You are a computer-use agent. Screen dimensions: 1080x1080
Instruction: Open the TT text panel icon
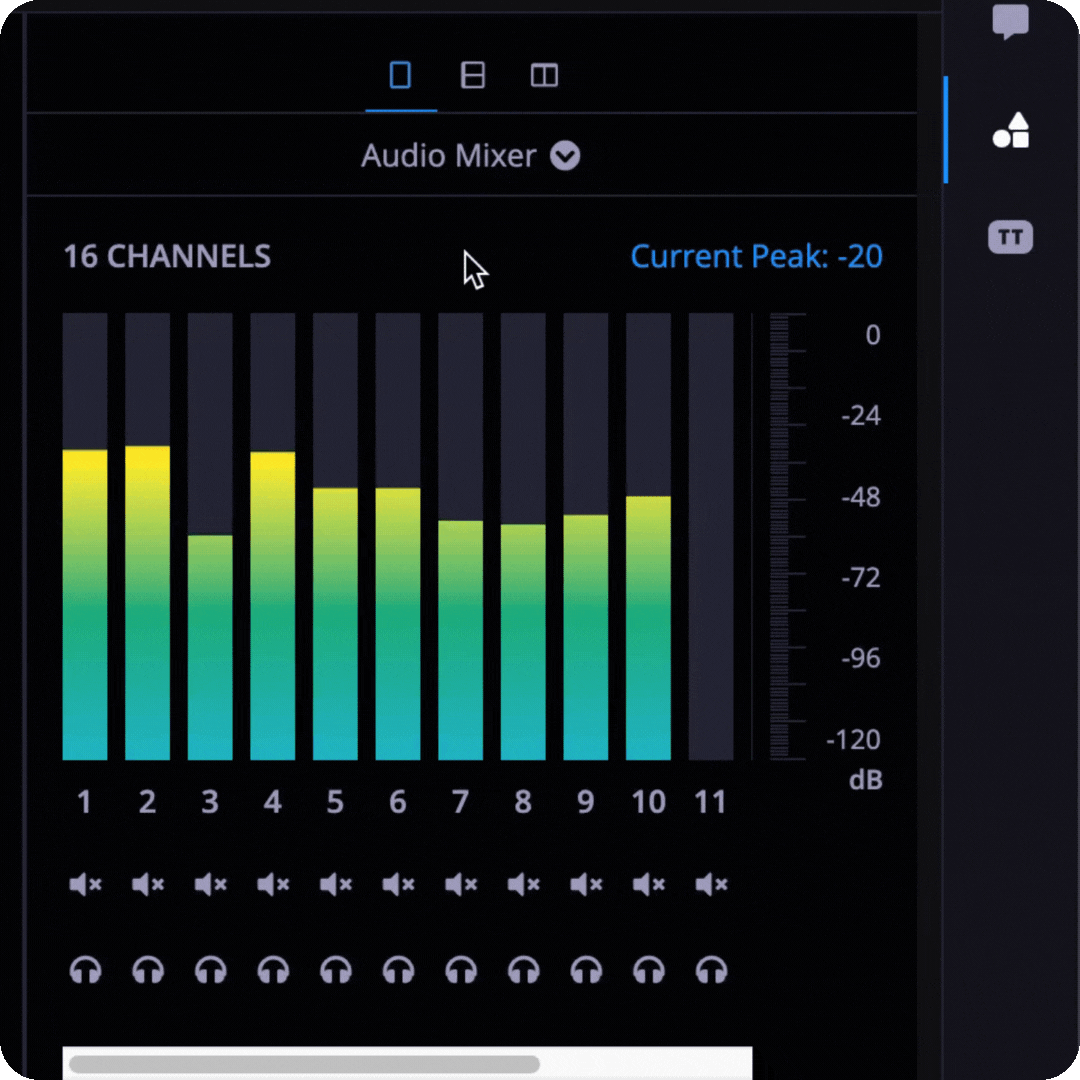pos(1010,237)
